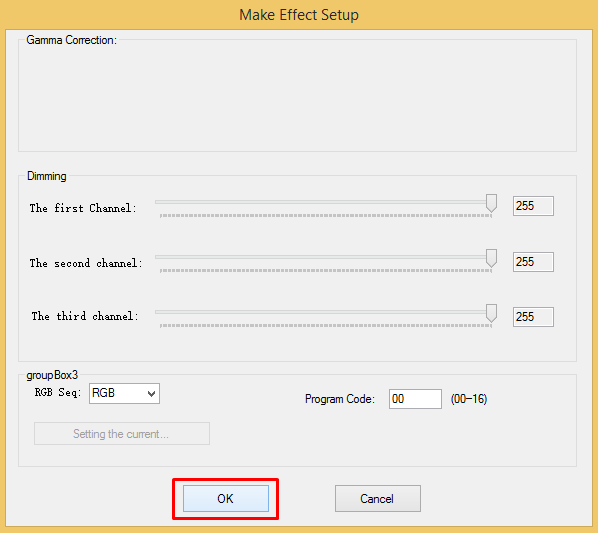Click the first Channel slider thumb
The height and width of the screenshot is (533, 598).
[491, 203]
